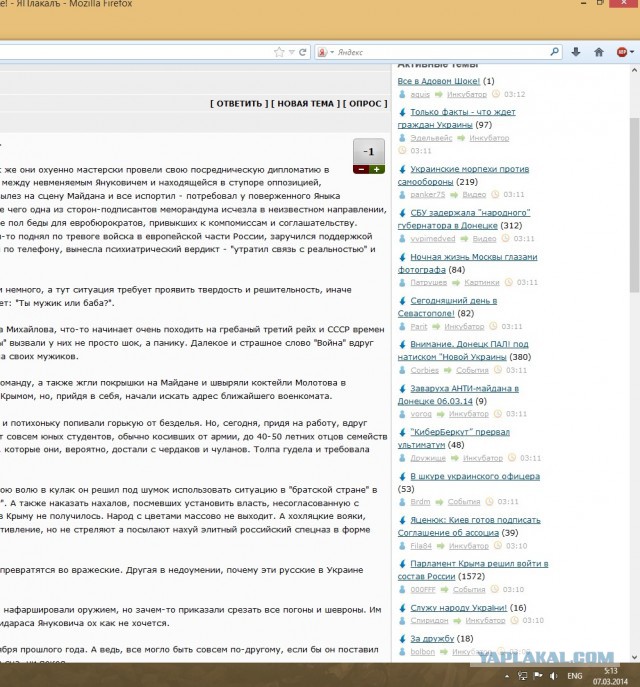Open topic Все в Адовом Шоке!
The image size is (640, 687).
click(438, 81)
